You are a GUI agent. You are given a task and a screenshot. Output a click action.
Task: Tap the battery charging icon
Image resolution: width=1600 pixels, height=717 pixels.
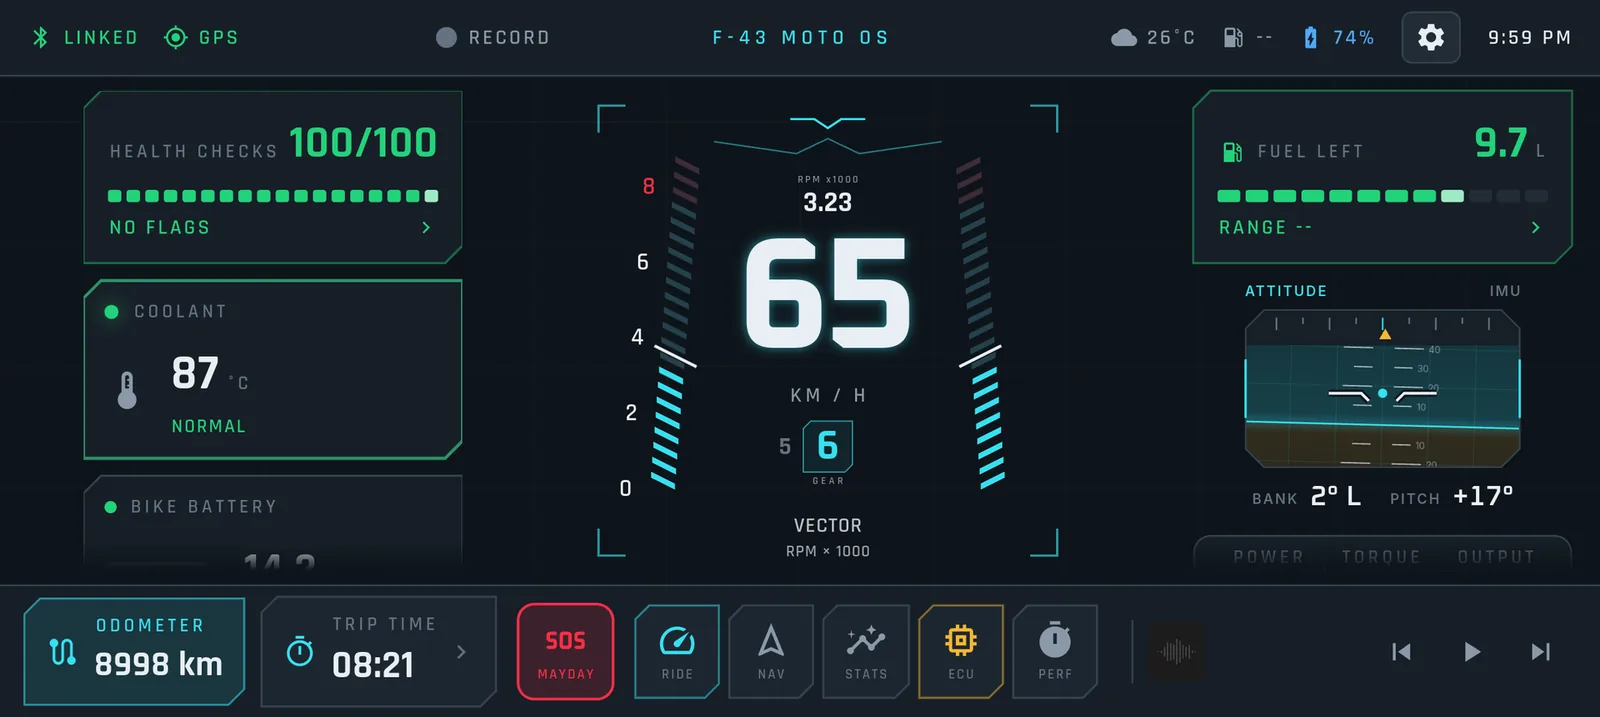coord(1310,38)
